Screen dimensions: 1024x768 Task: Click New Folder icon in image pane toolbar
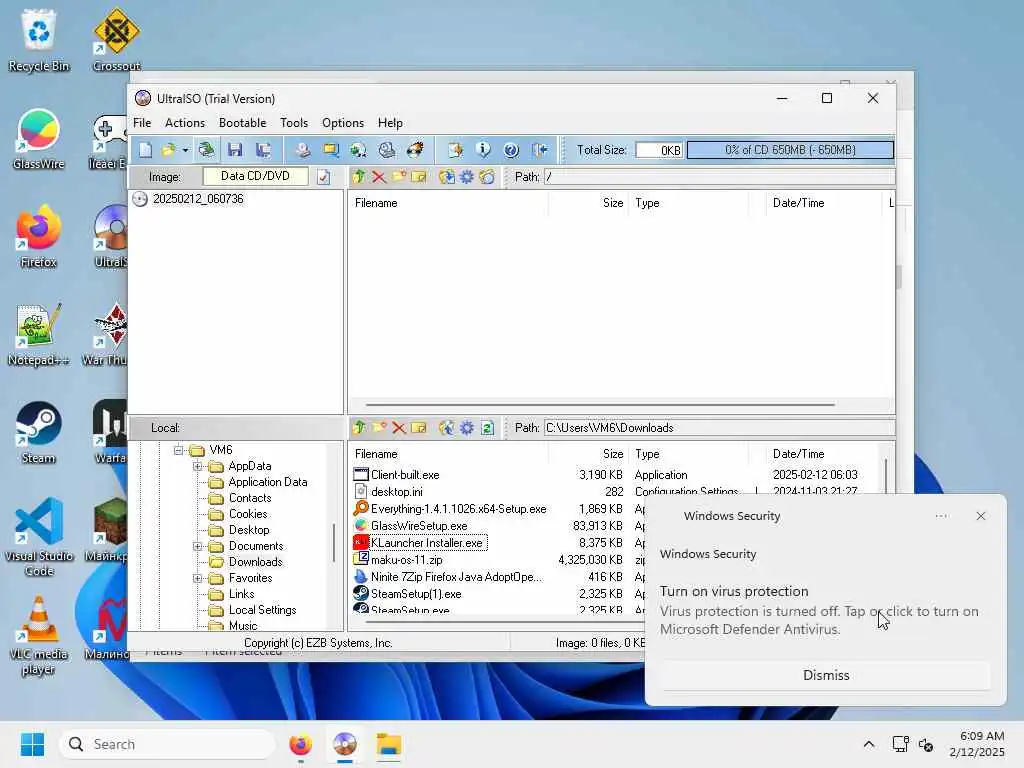point(399,176)
